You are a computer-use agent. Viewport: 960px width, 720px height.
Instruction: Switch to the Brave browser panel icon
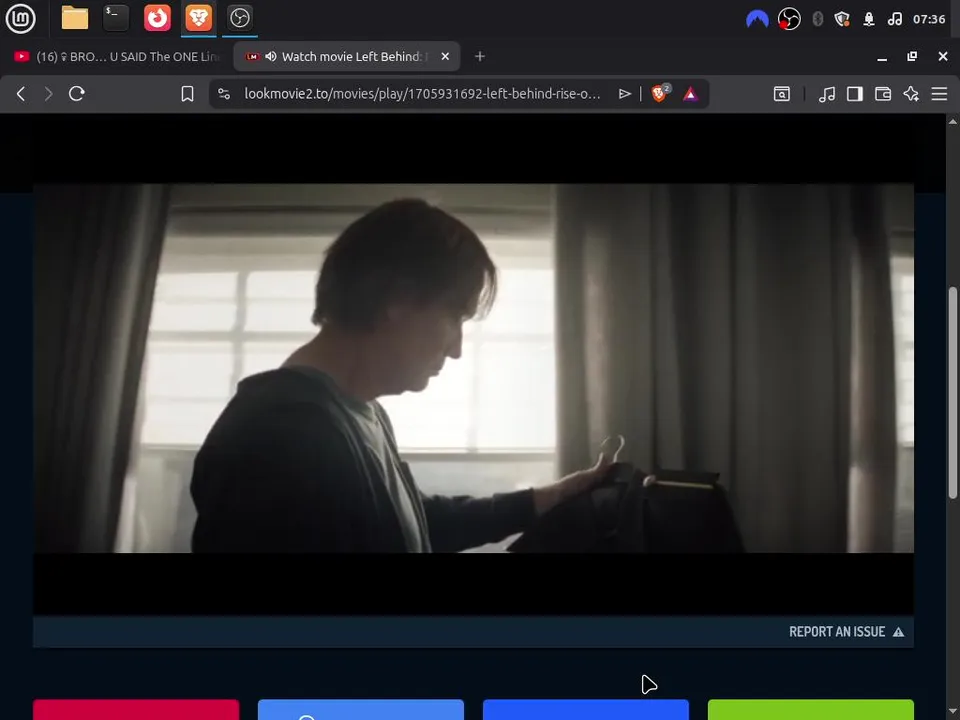point(198,18)
